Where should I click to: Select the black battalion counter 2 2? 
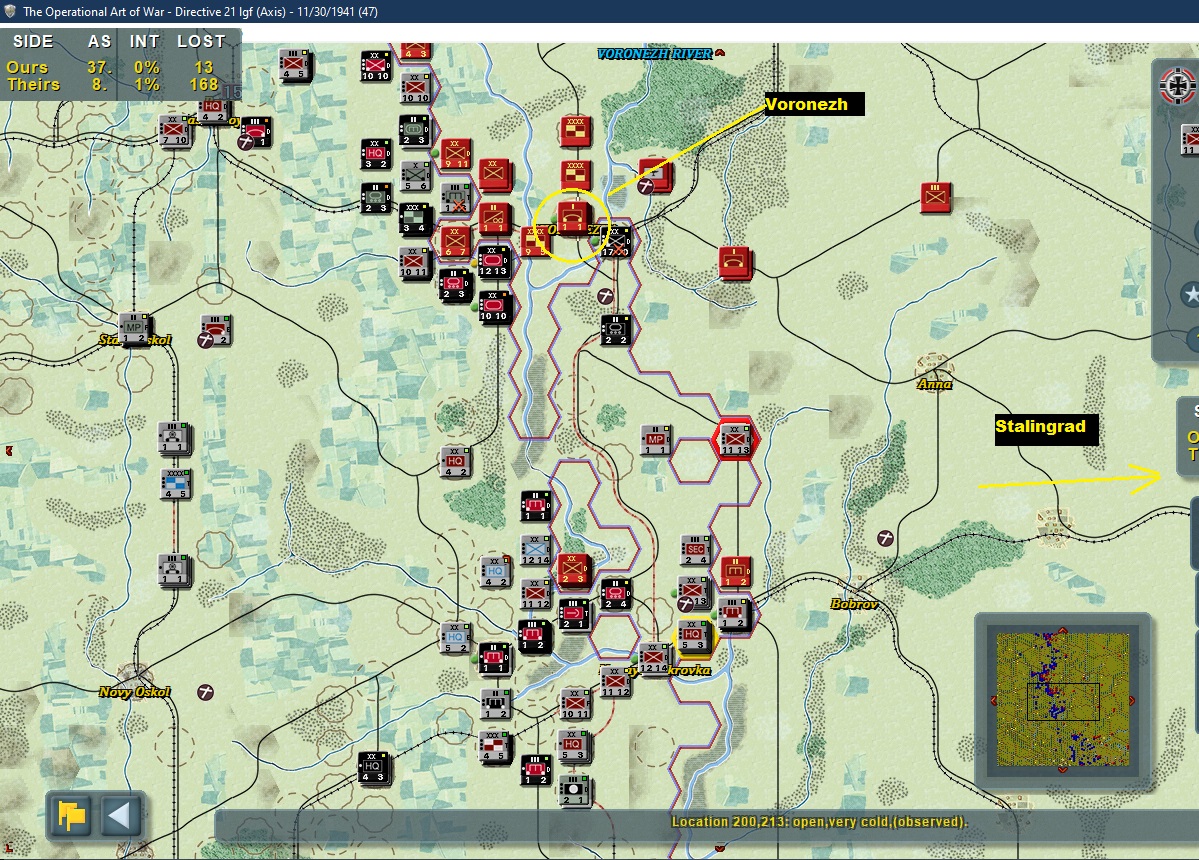[616, 329]
